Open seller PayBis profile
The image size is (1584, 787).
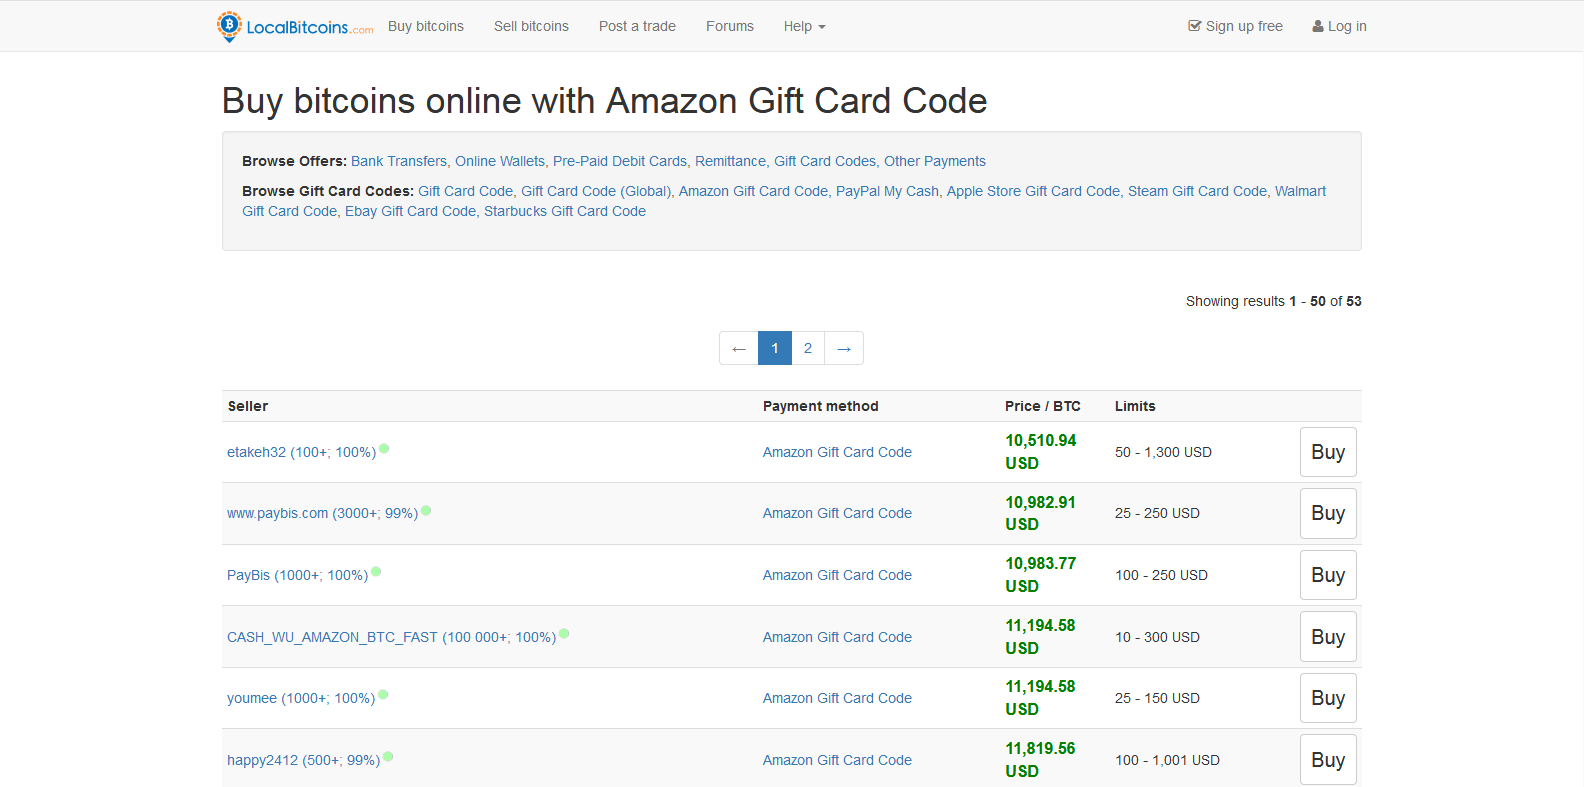pyautogui.click(x=297, y=575)
